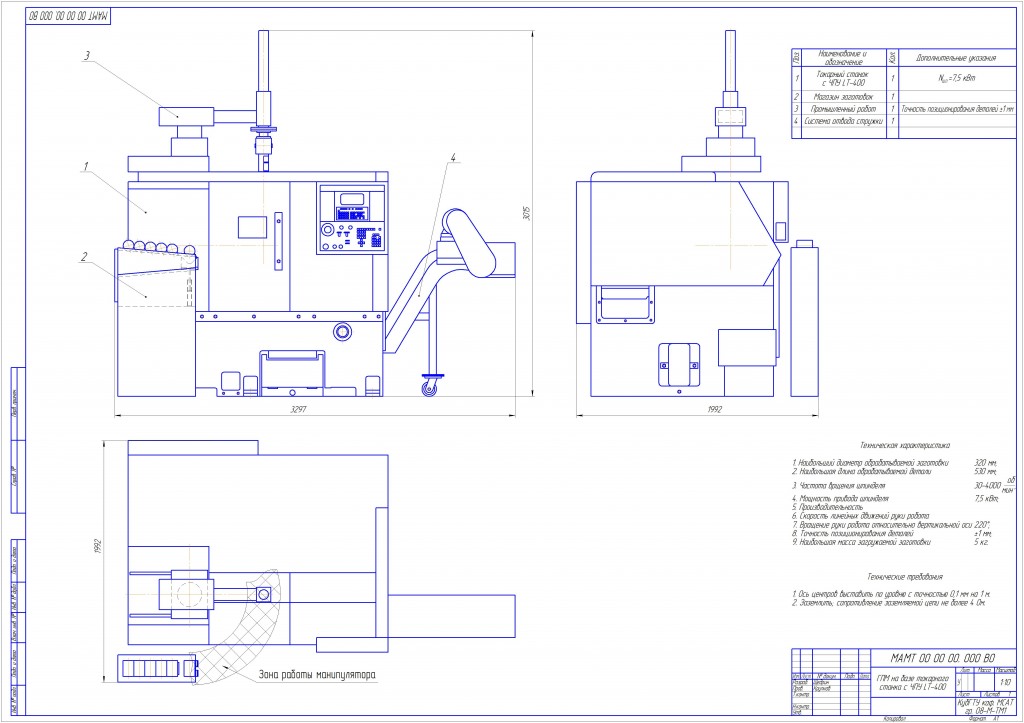Select the "30-4000" spindle speed value
The image size is (1024, 723).
(987, 486)
